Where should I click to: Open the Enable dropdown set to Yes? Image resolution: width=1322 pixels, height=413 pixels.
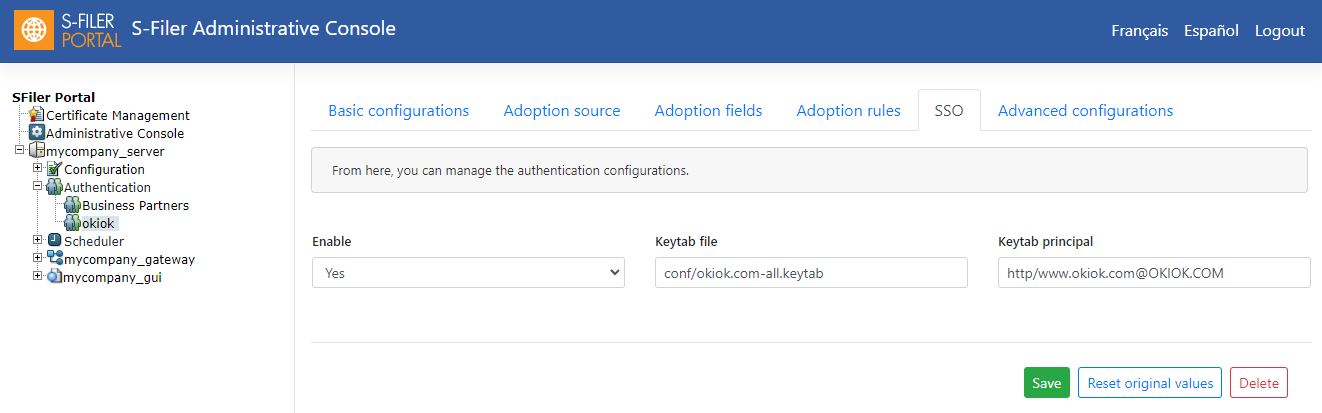468,272
